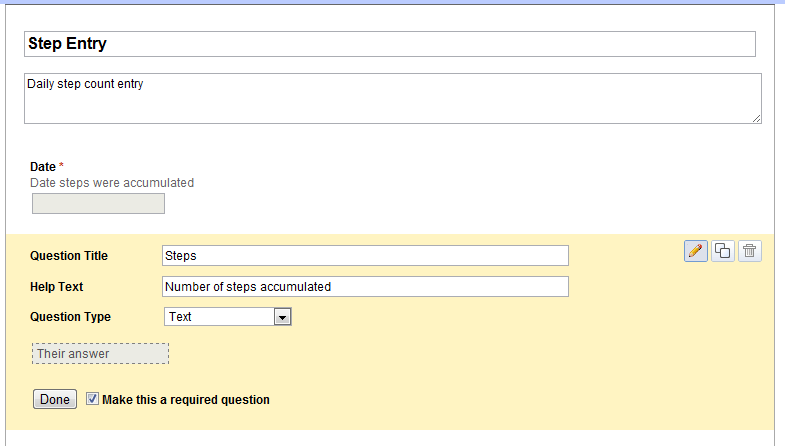The image size is (785, 446).
Task: Duplicate the Steps question
Action: pyautogui.click(x=723, y=251)
